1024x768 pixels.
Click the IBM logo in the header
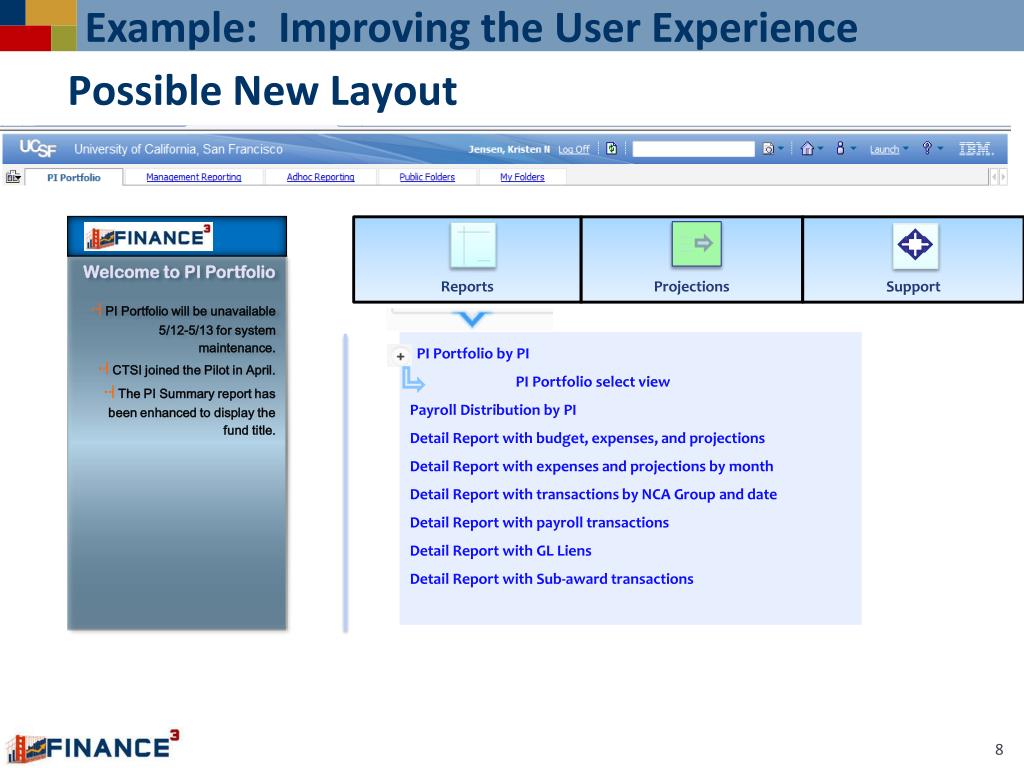tap(976, 149)
